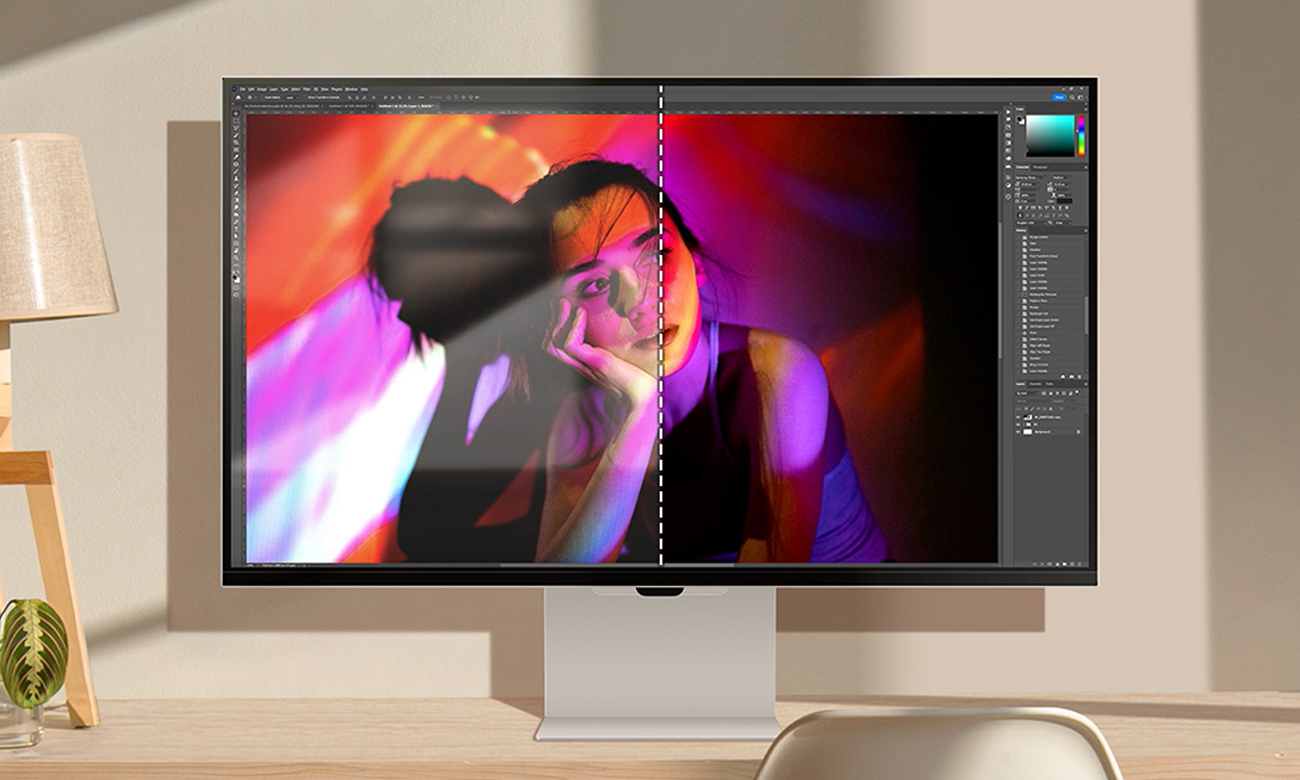The image size is (1300, 780).
Task: Click the search magnifier icon beside Share
Action: (x=1073, y=97)
